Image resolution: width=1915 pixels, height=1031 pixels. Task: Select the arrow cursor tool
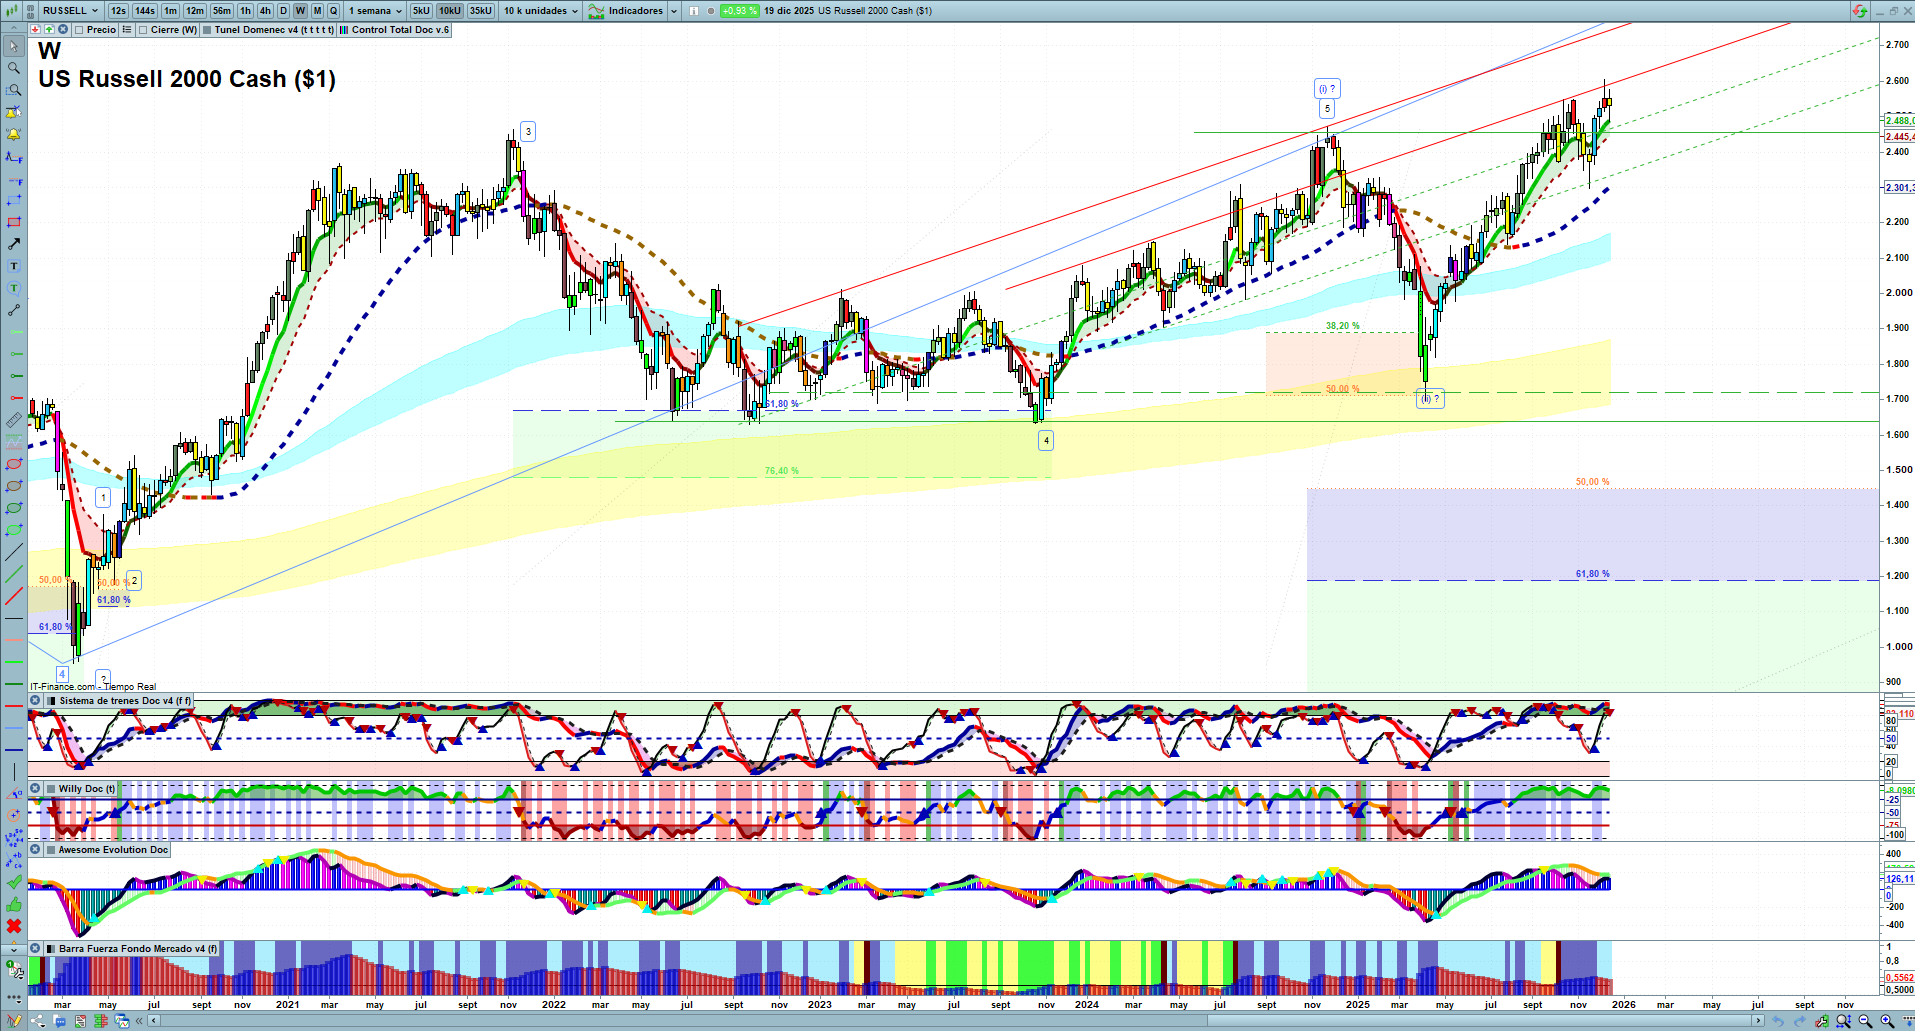click(14, 46)
